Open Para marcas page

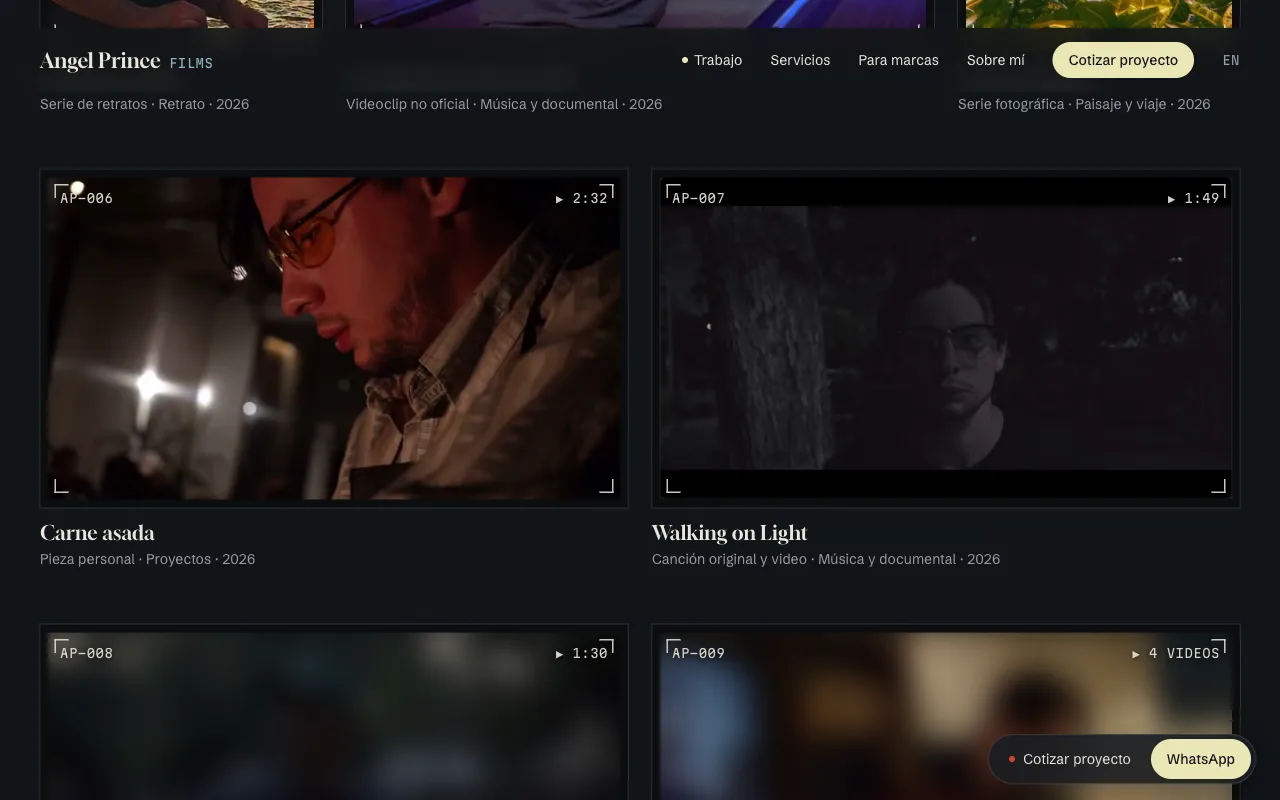click(x=898, y=60)
